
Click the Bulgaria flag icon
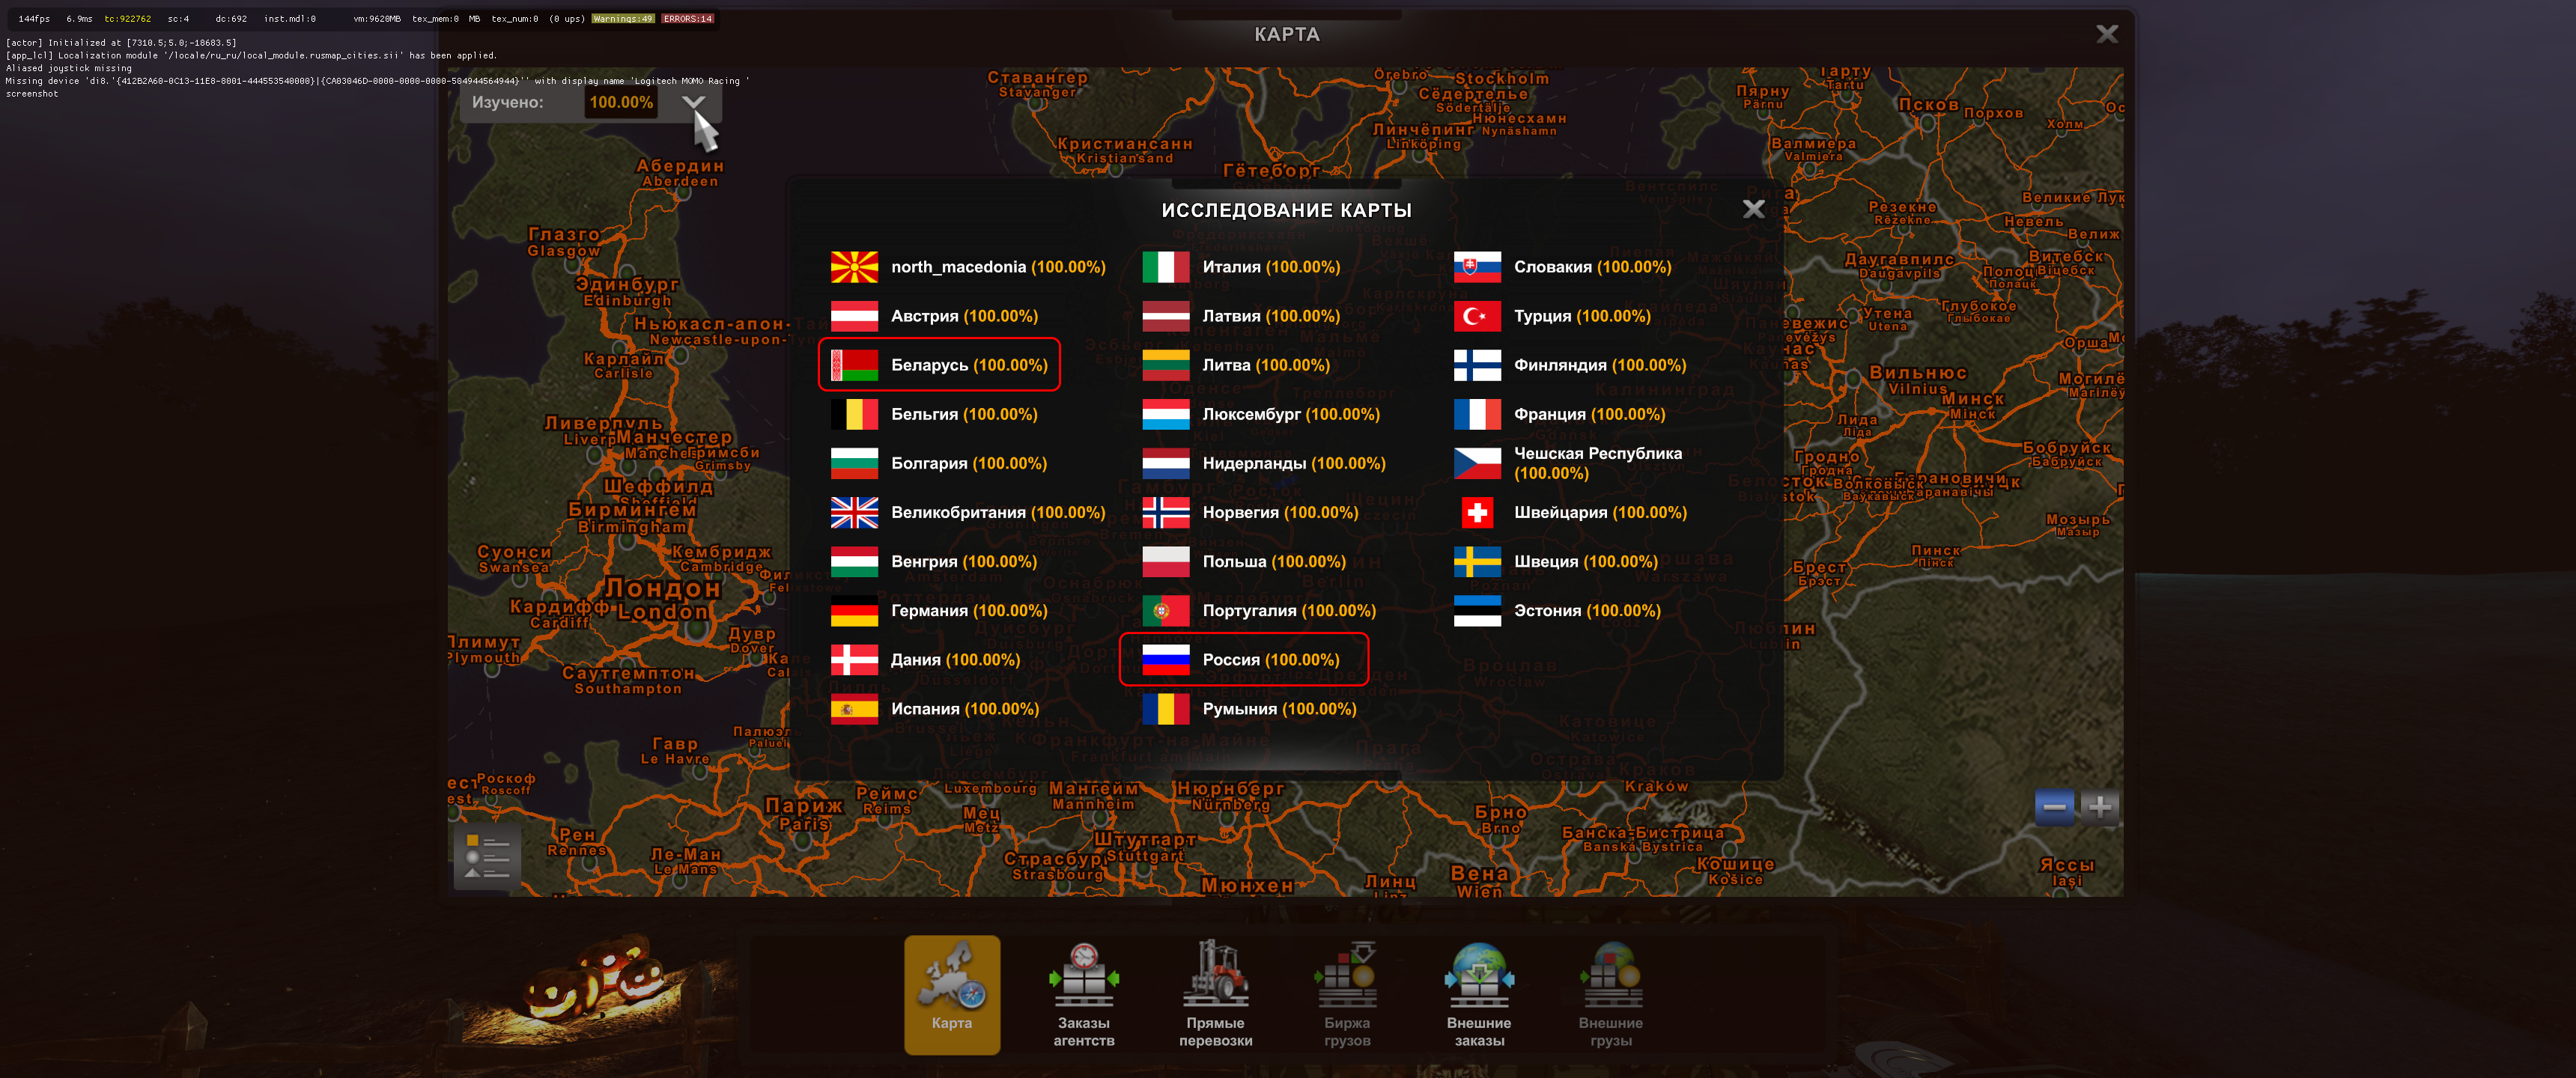click(x=854, y=463)
